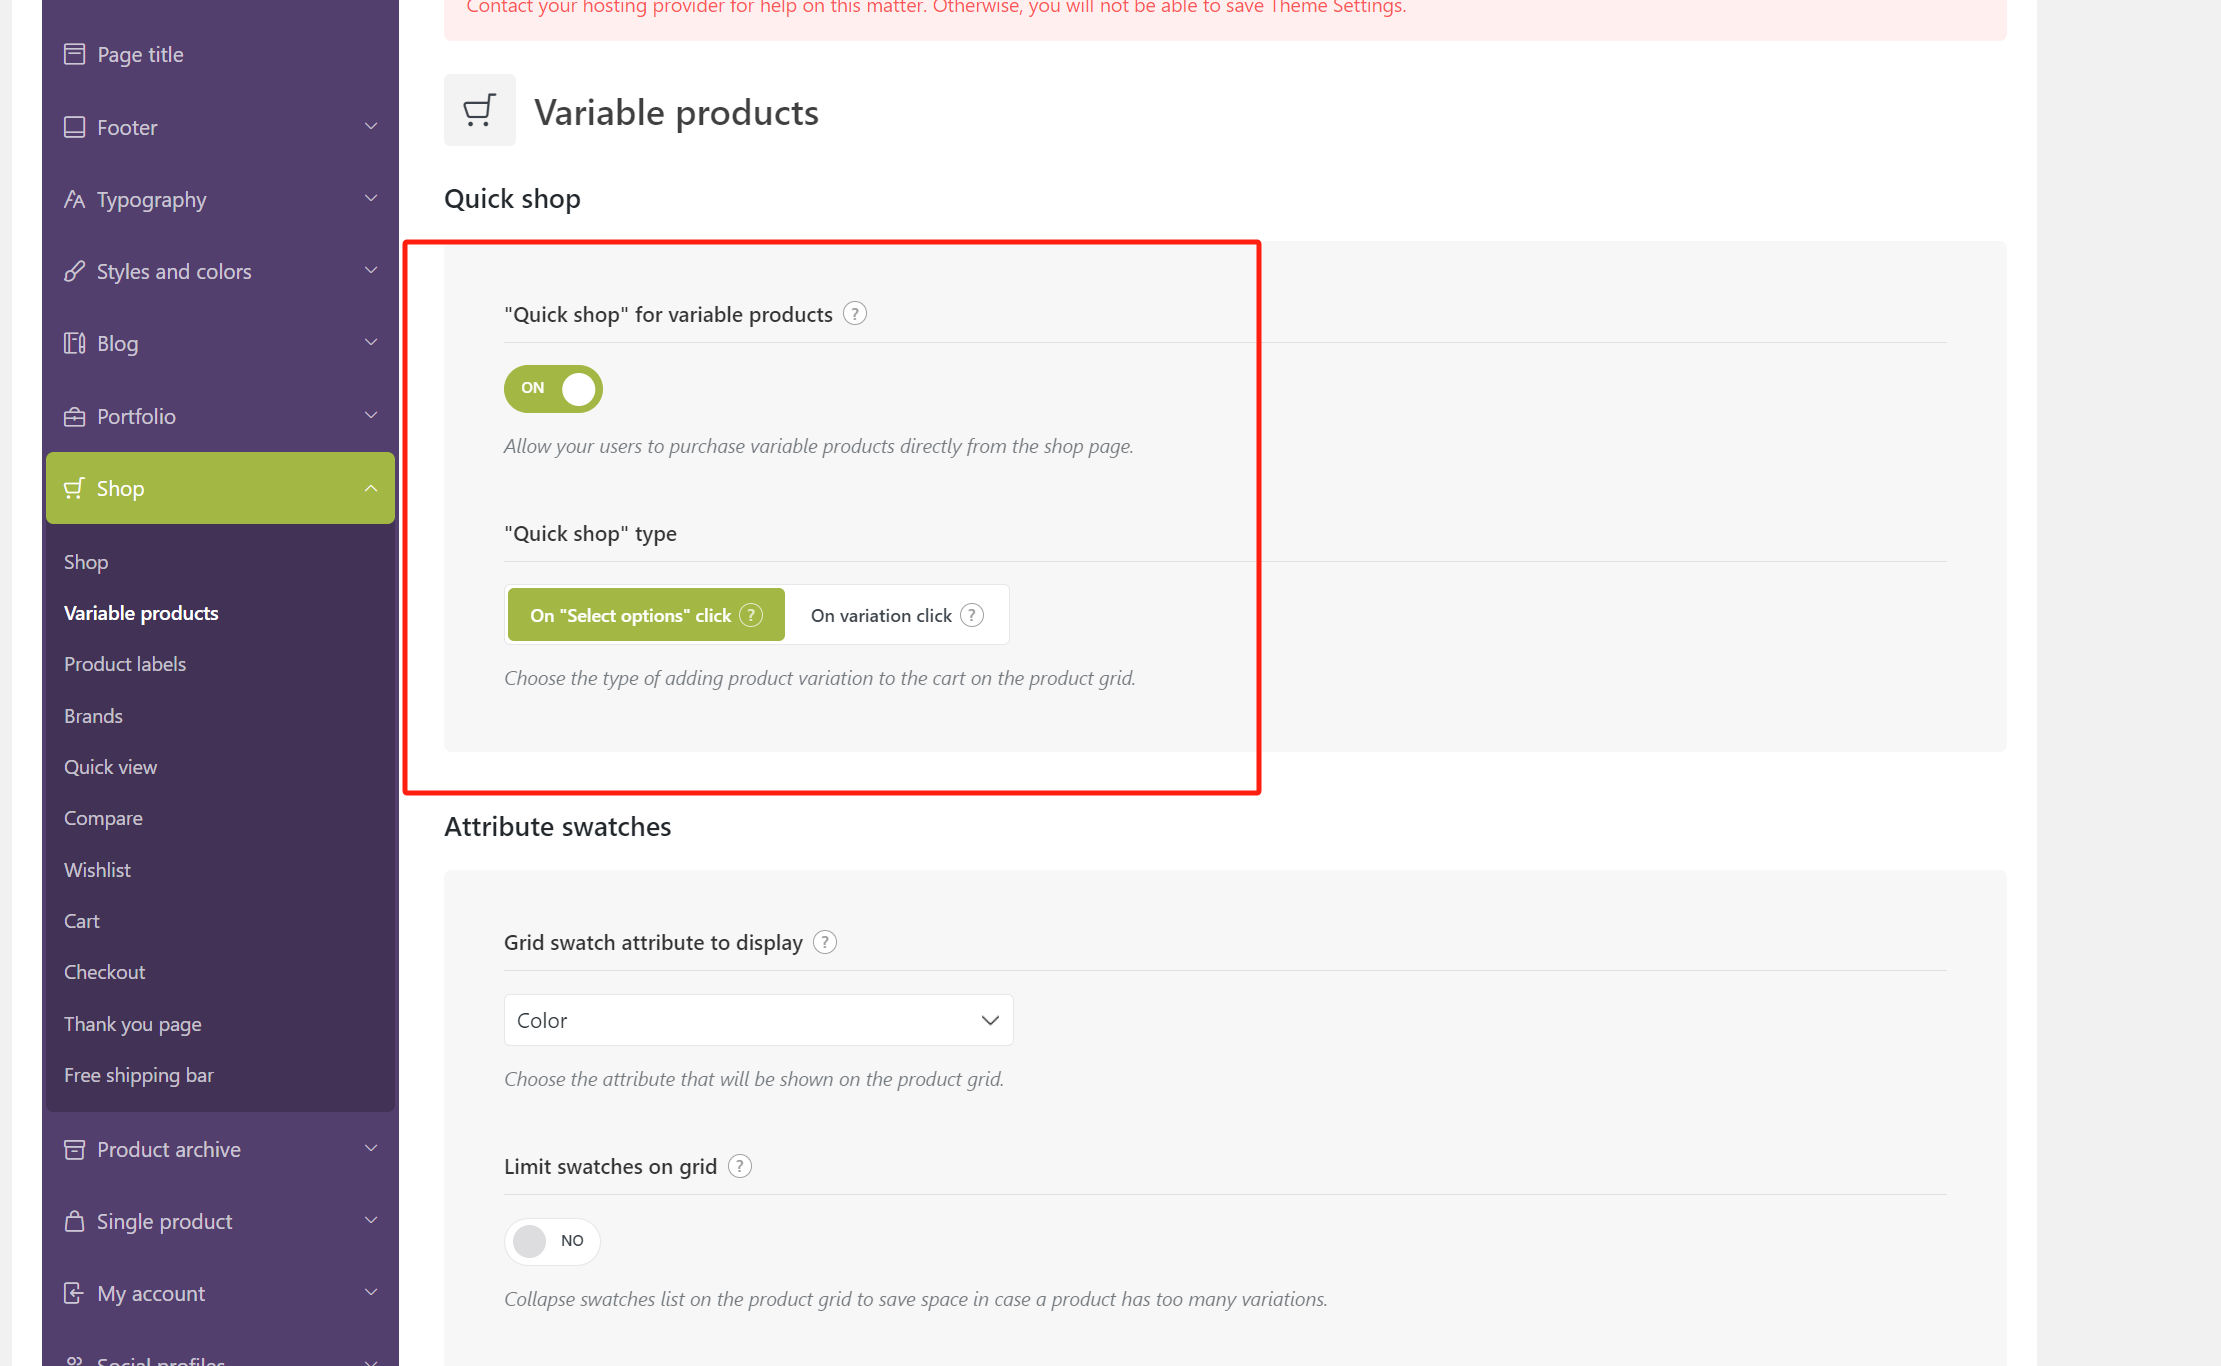This screenshot has height=1366, width=2221.
Task: Choose the On "Select options" click button
Action: click(631, 615)
